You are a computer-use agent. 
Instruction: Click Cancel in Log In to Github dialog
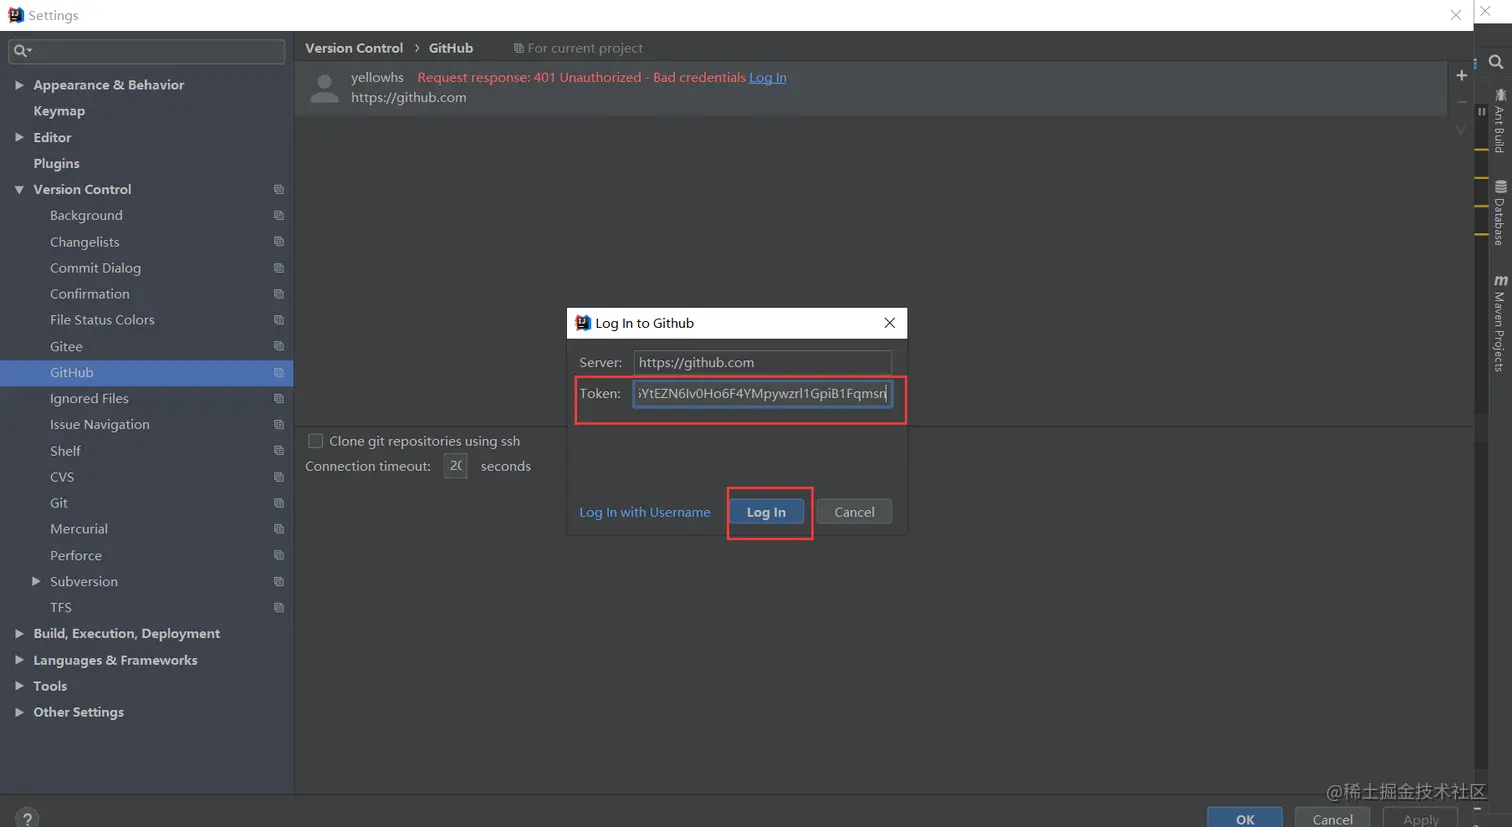(854, 512)
